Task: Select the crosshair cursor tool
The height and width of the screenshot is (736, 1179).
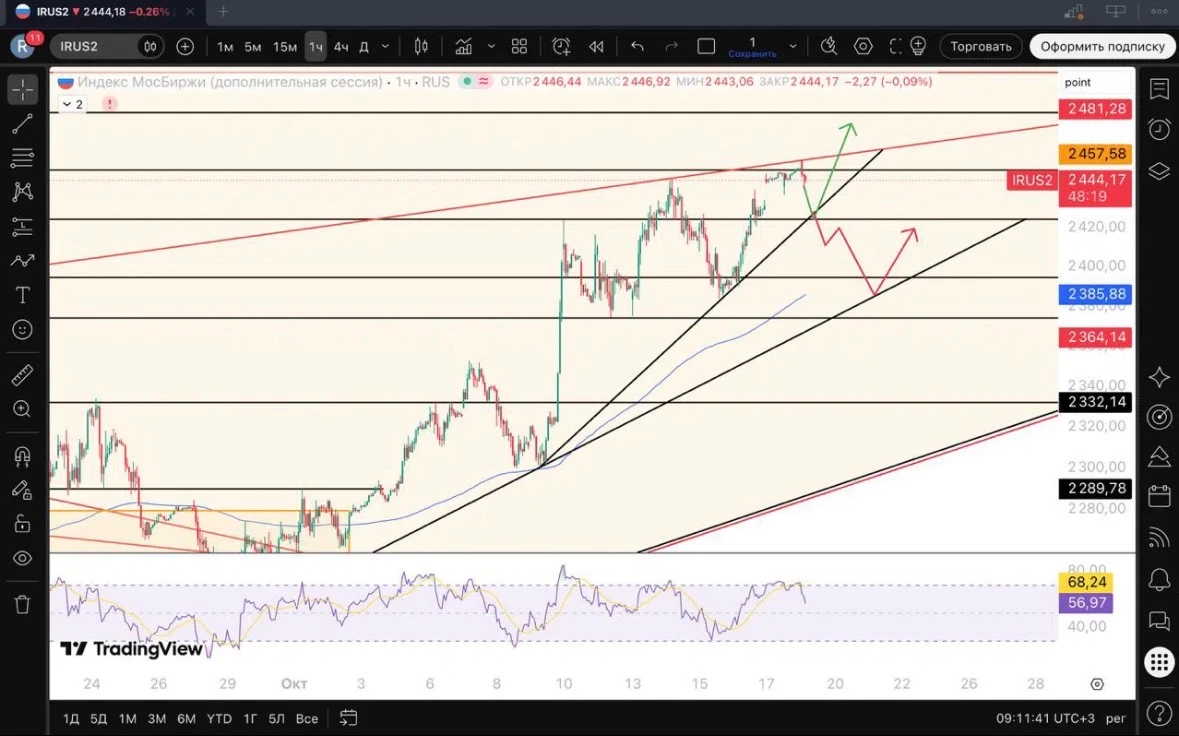Action: point(23,89)
